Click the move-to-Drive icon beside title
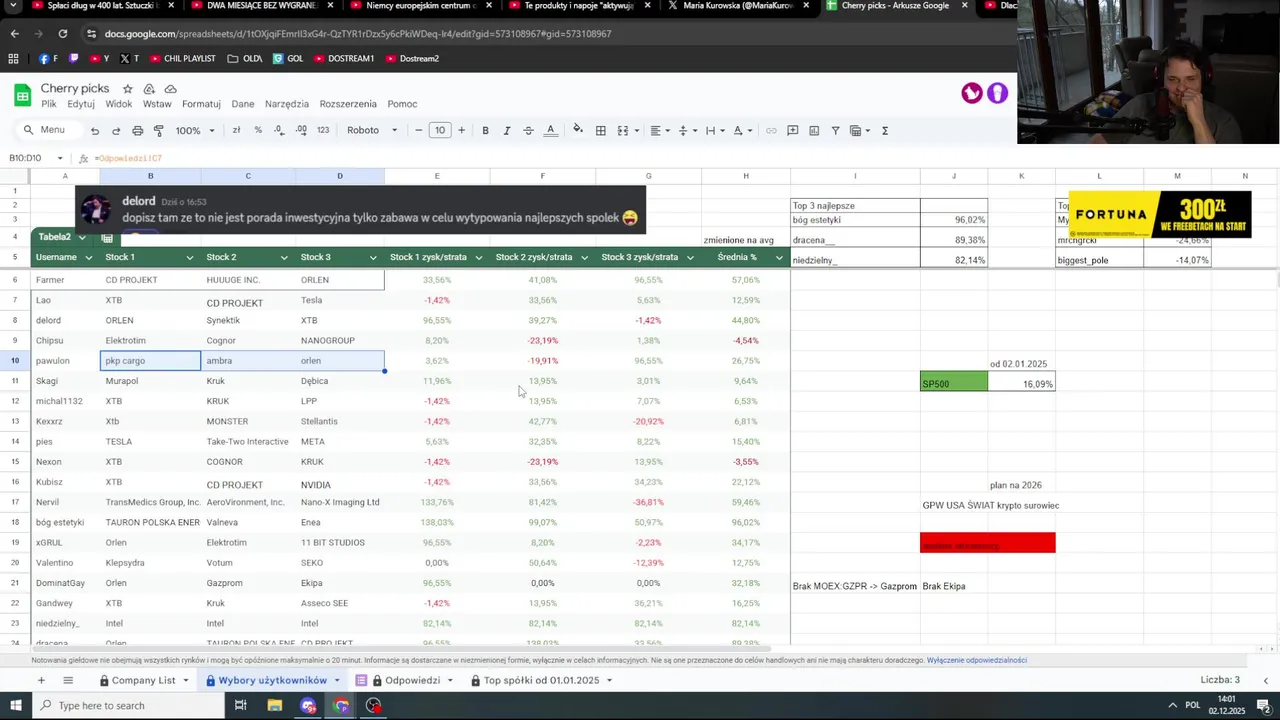Image resolution: width=1280 pixels, height=720 pixels. (149, 89)
